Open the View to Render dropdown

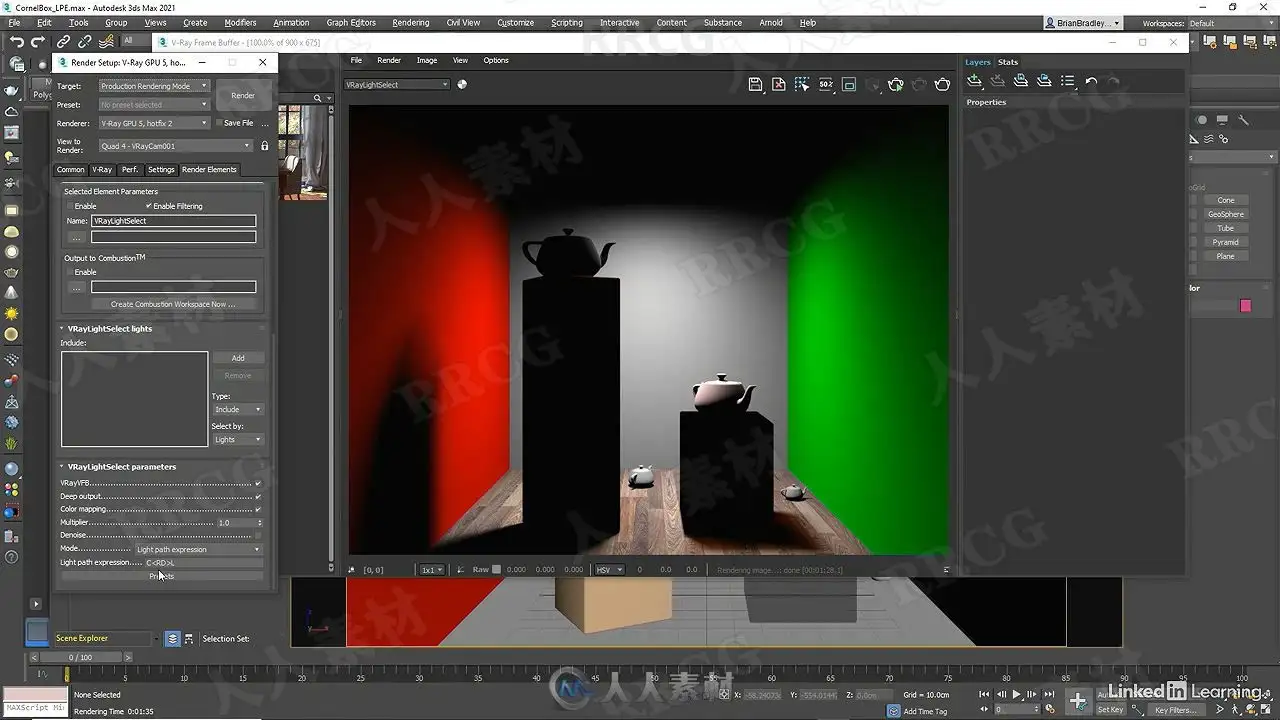point(175,146)
